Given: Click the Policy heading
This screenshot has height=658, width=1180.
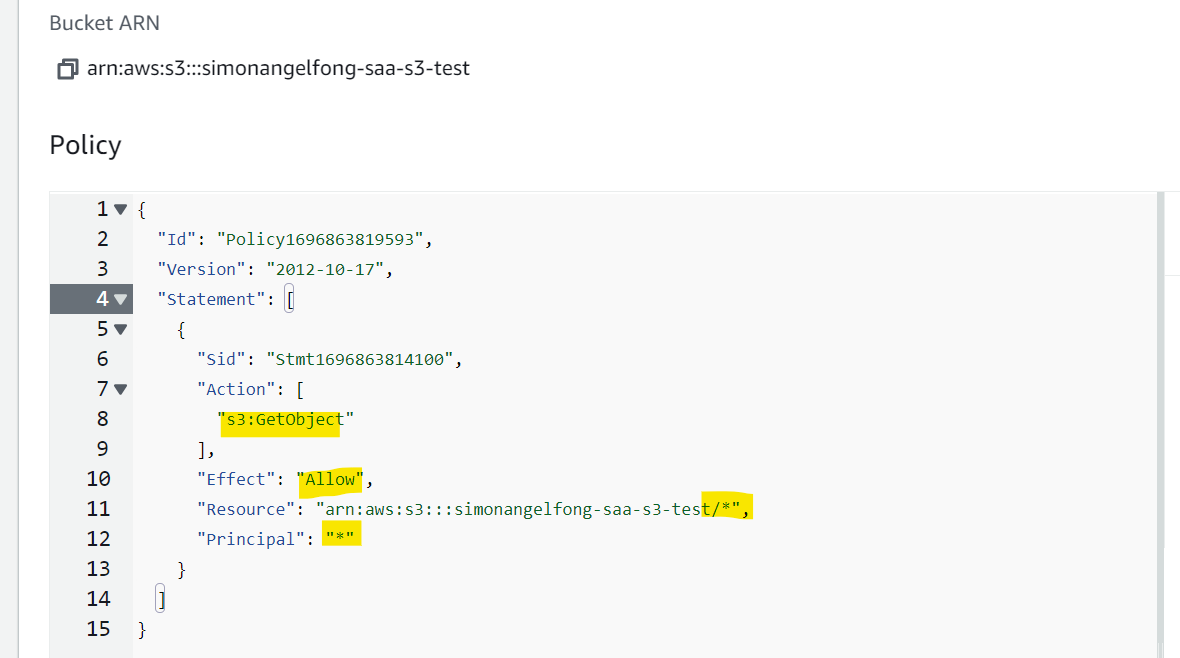Looking at the screenshot, I should pos(85,145).
